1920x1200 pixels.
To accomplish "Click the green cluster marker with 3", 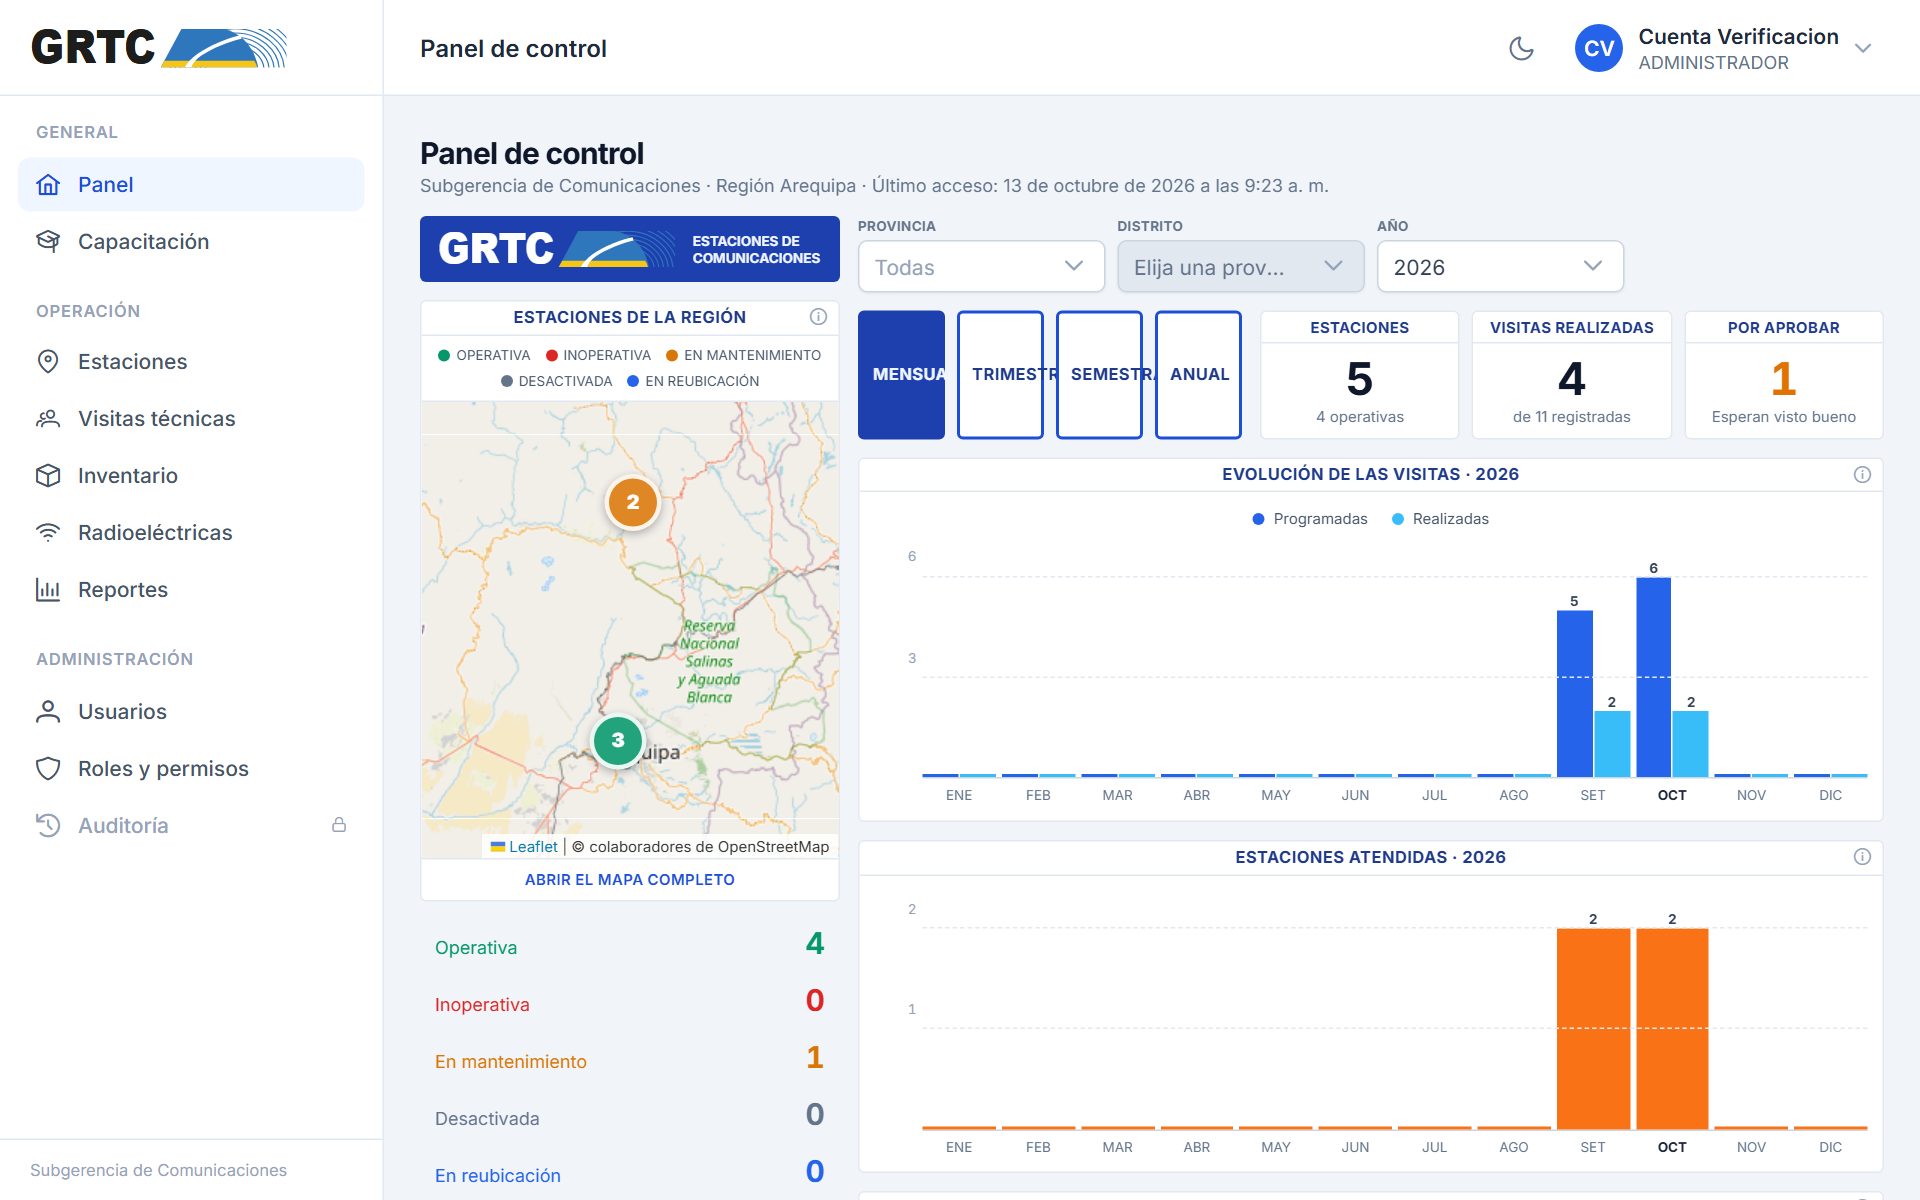I will (x=618, y=741).
